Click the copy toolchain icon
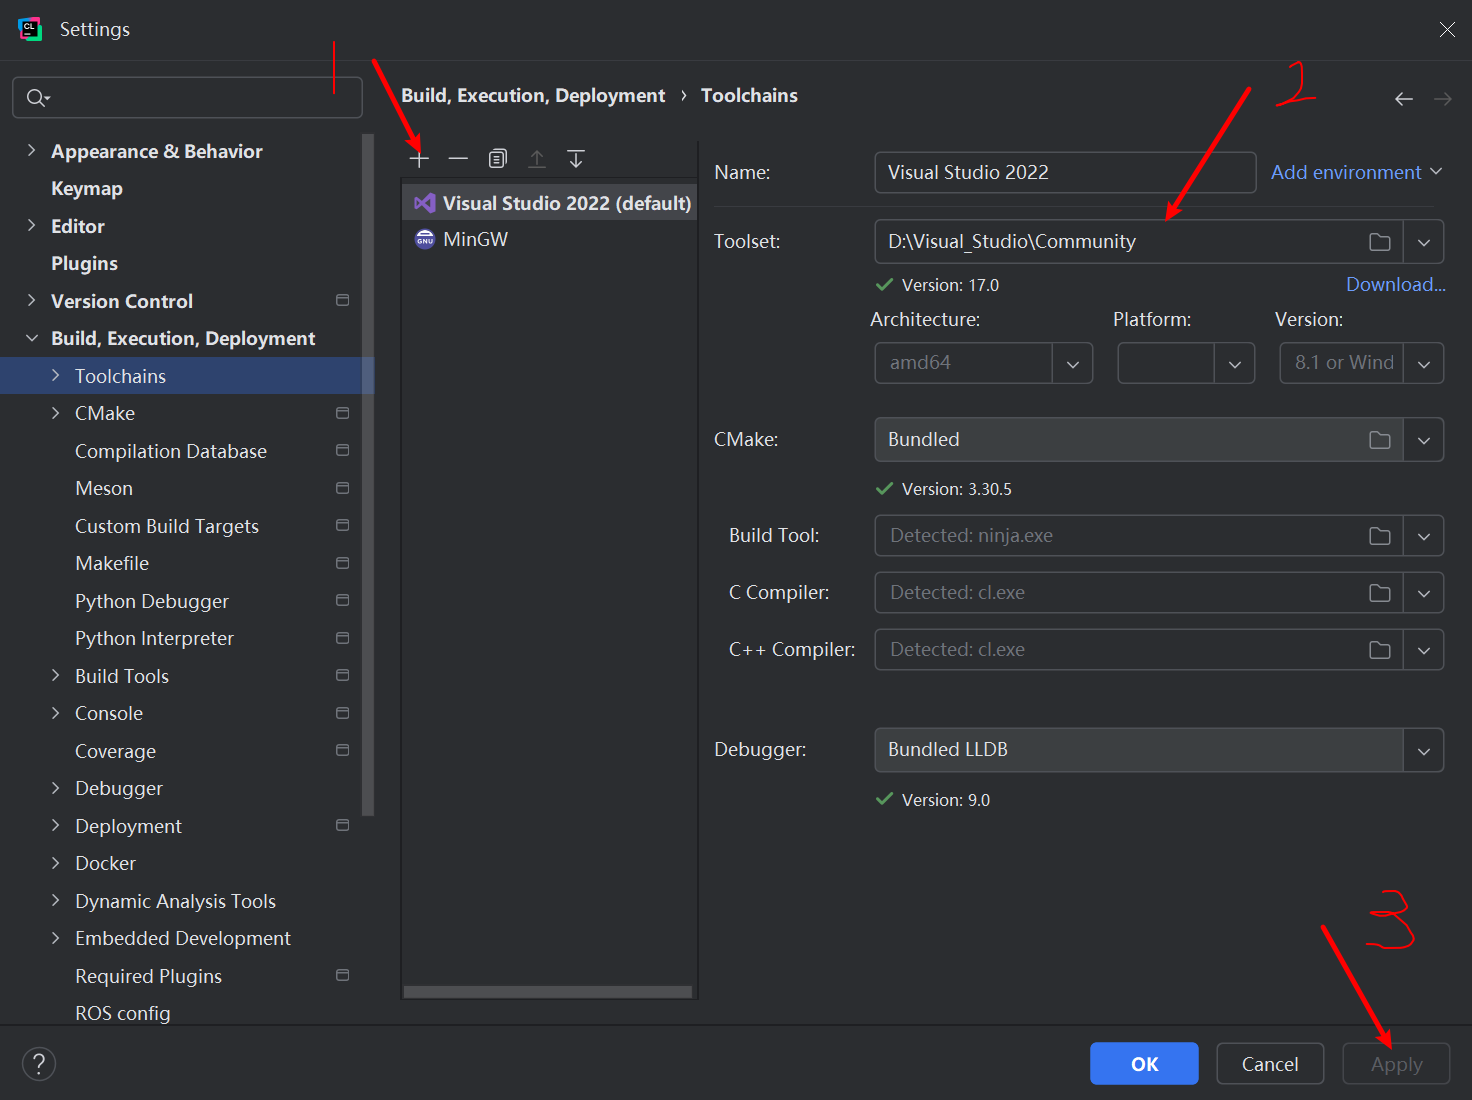1472x1100 pixels. 497,159
